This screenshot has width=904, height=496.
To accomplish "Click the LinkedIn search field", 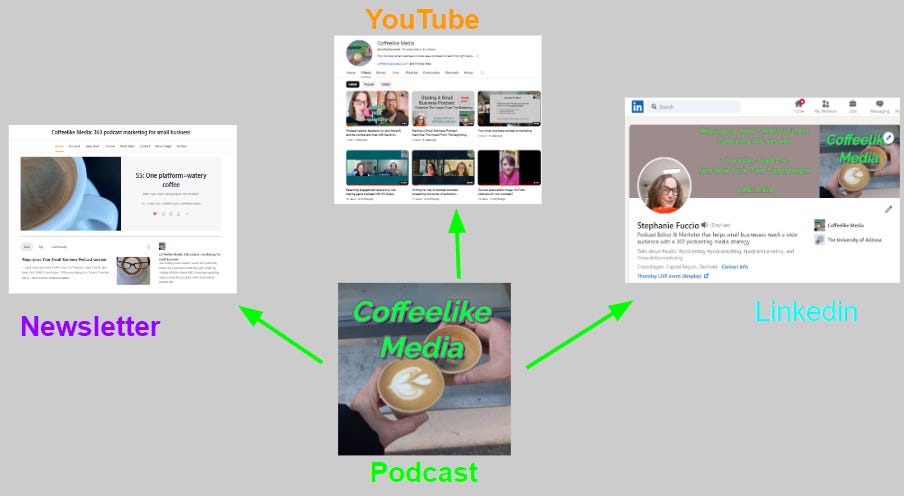I will pos(694,107).
